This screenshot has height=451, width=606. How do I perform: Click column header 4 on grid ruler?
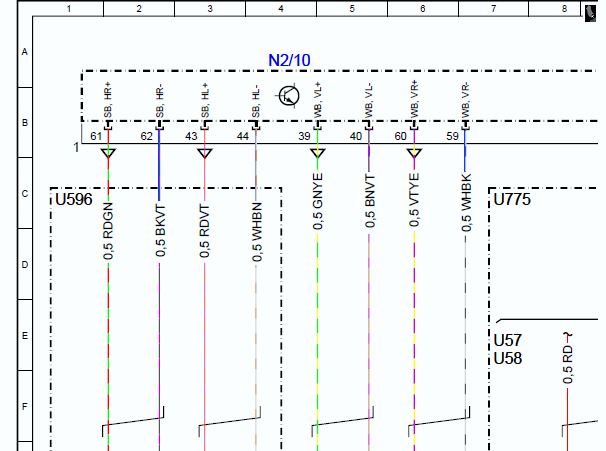click(281, 9)
